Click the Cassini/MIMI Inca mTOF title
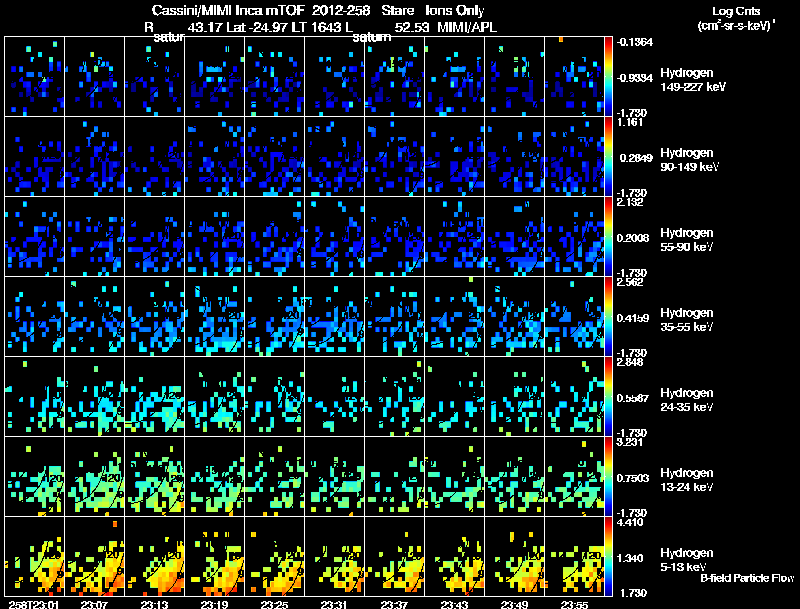 228,10
